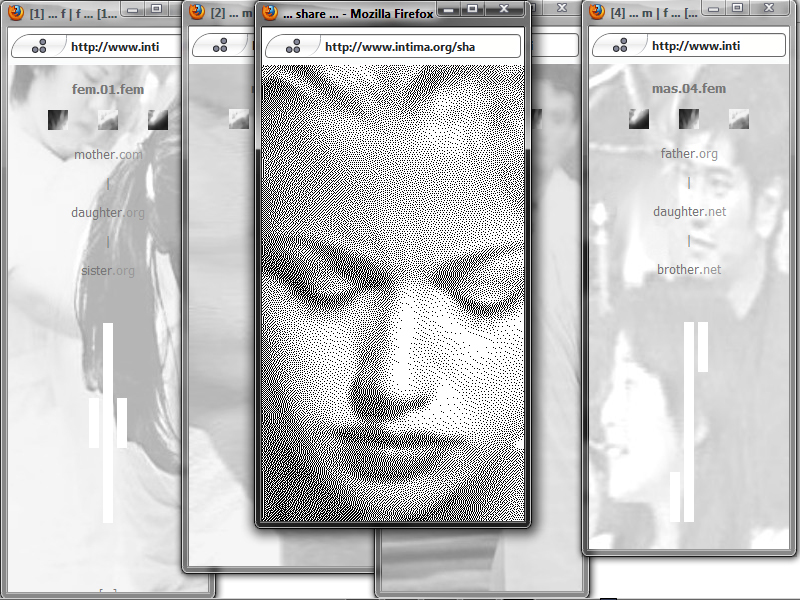
Task: Select the middle thumbnail under mas.04.fem
Action: click(x=689, y=120)
